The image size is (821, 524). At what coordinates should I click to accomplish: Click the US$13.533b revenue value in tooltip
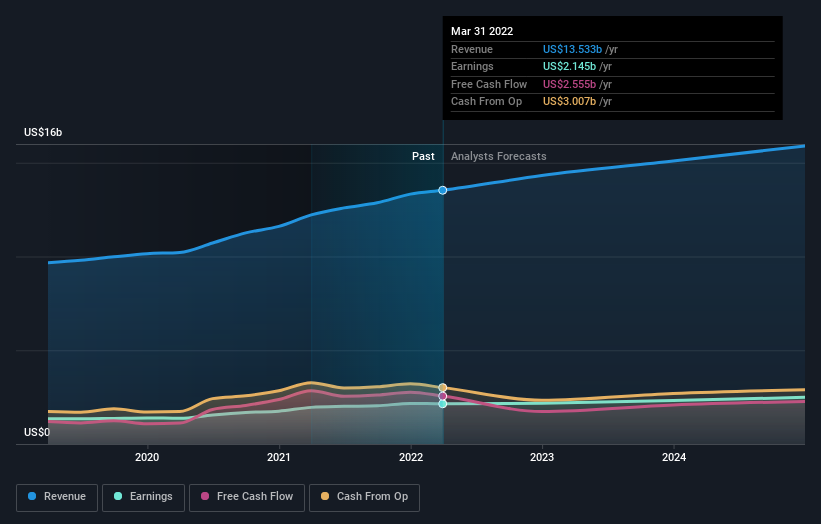(x=572, y=49)
